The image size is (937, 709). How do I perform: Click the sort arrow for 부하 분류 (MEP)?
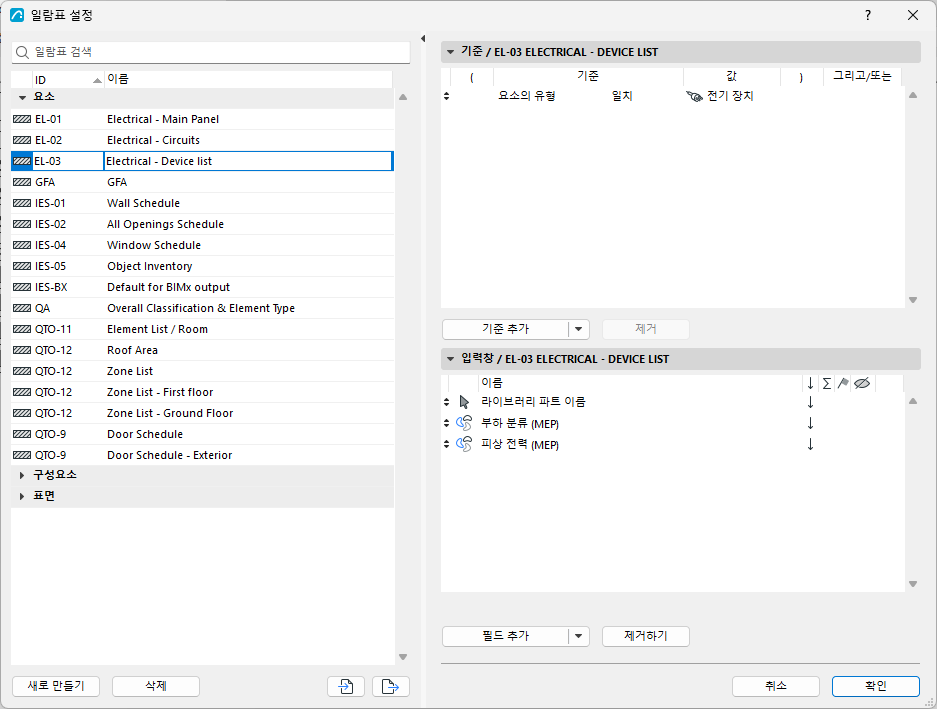810,423
